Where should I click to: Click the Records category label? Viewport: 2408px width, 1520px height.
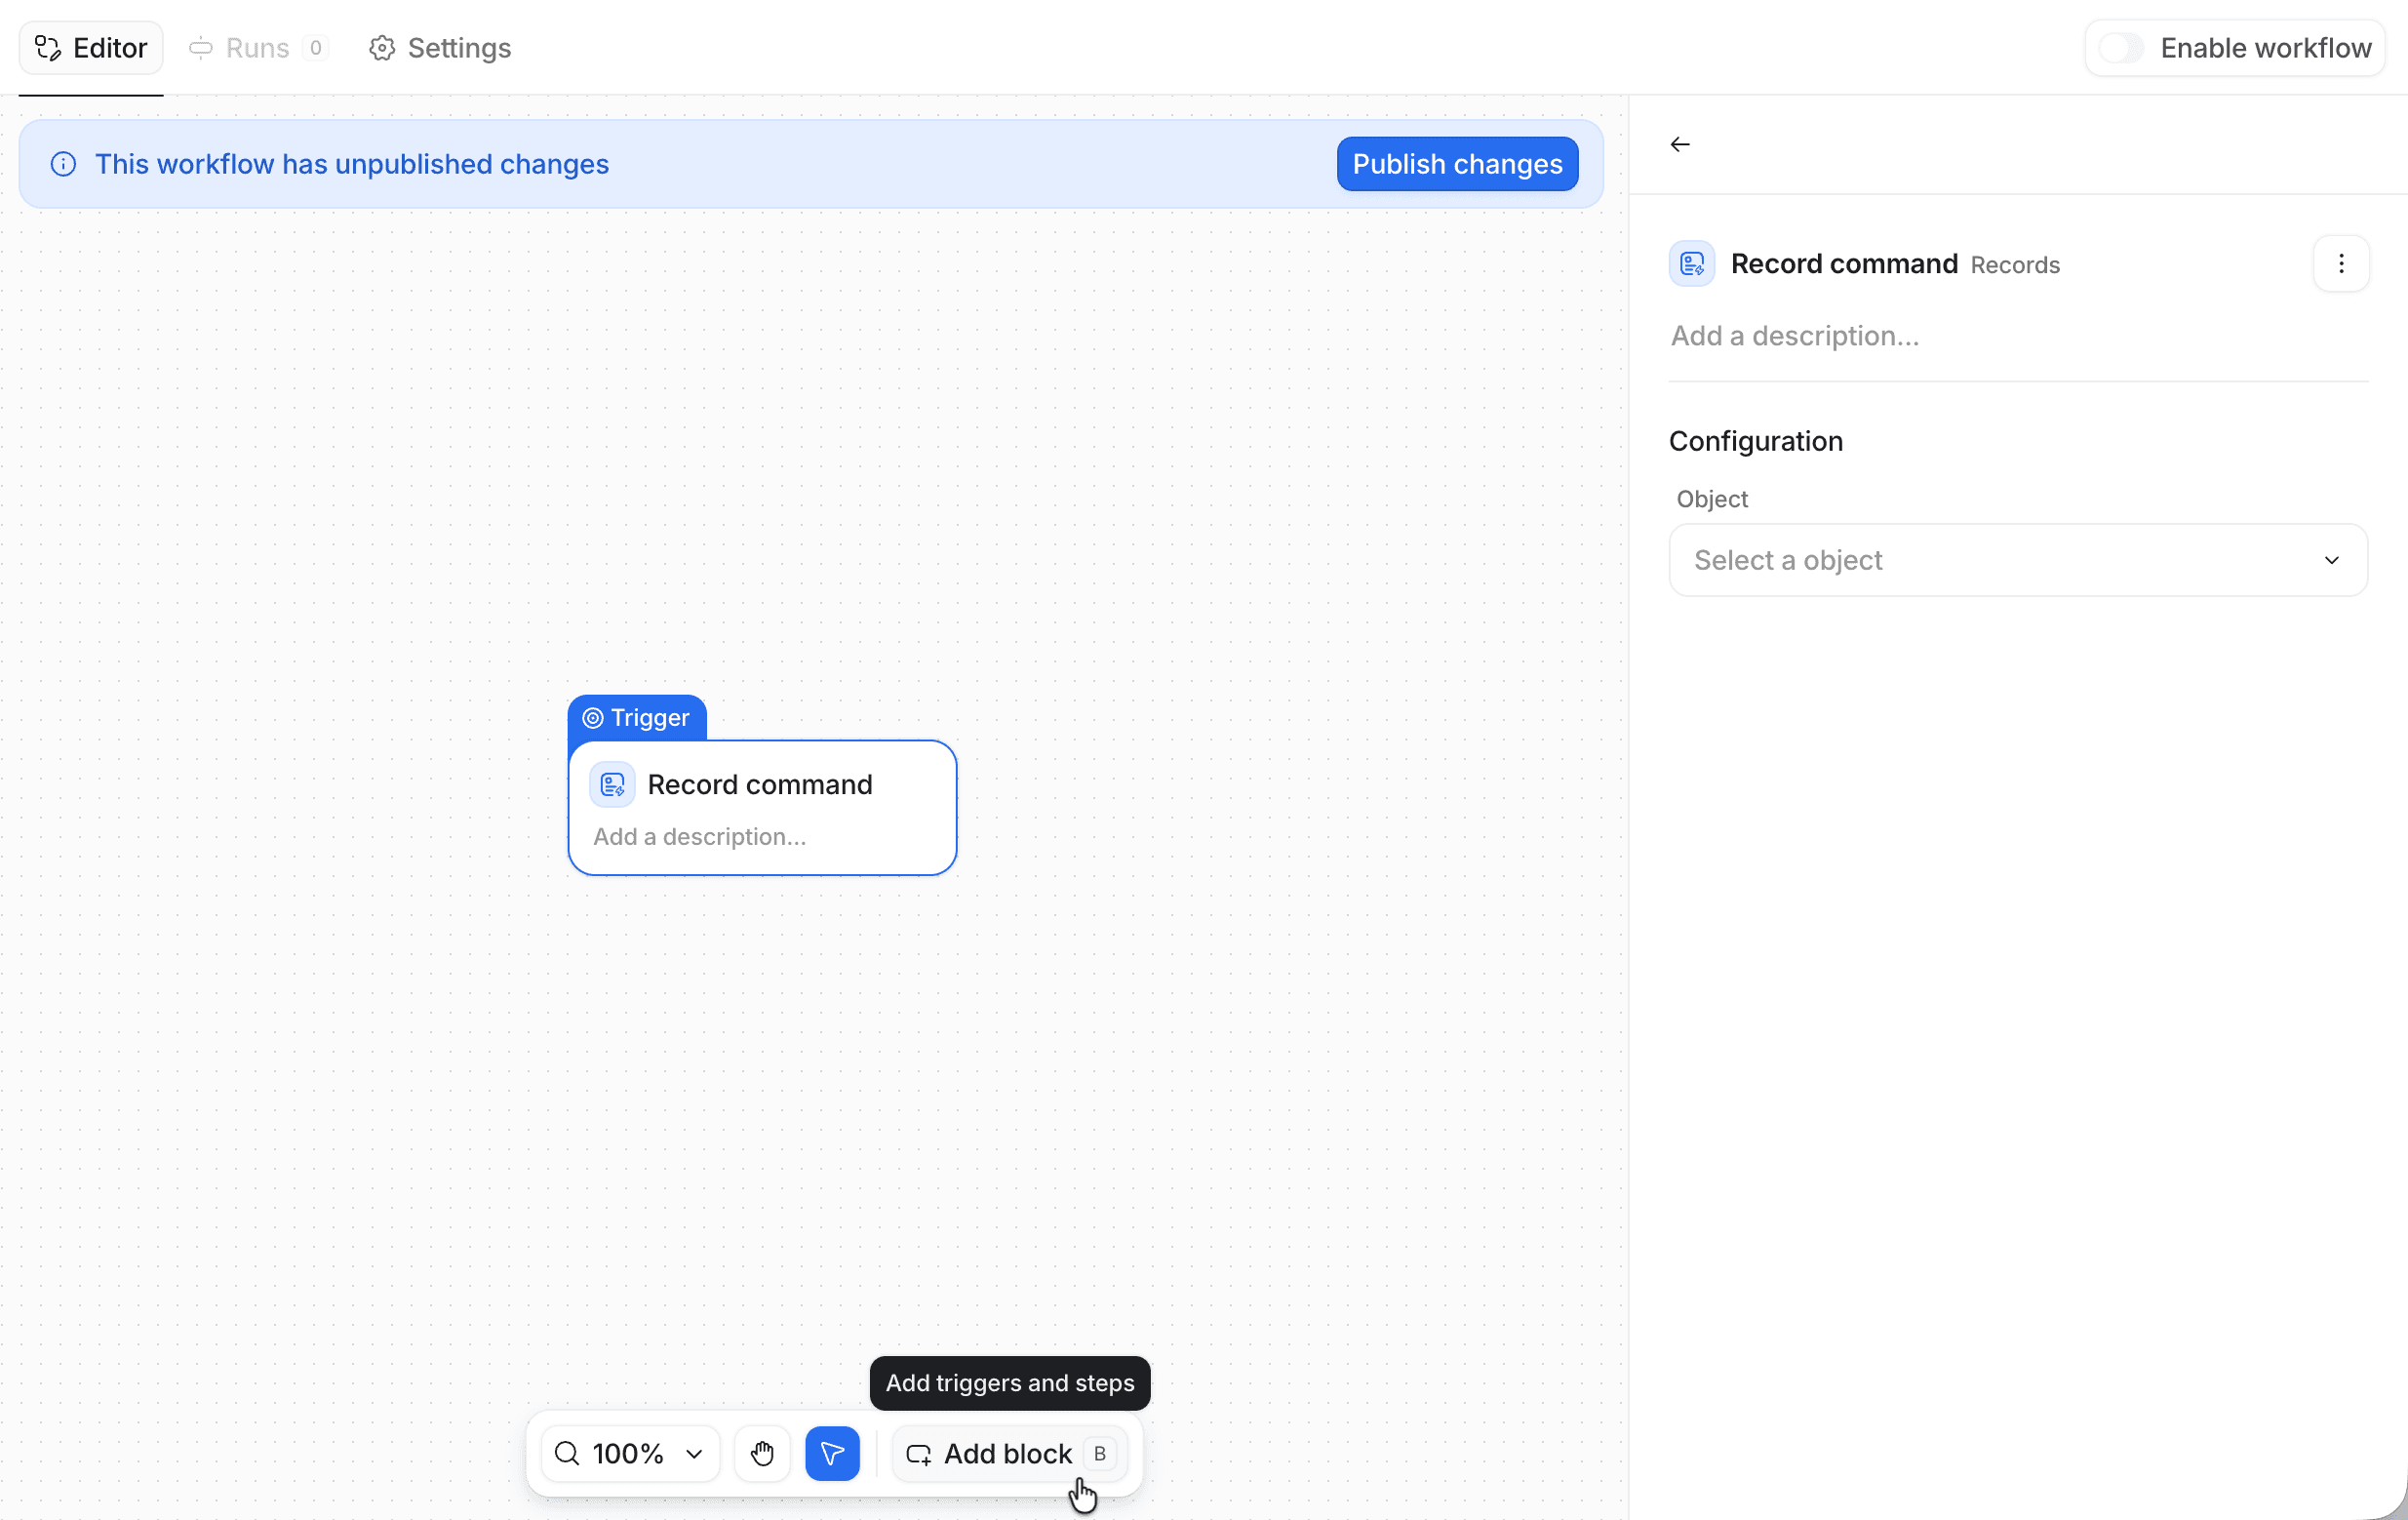[x=2015, y=265]
